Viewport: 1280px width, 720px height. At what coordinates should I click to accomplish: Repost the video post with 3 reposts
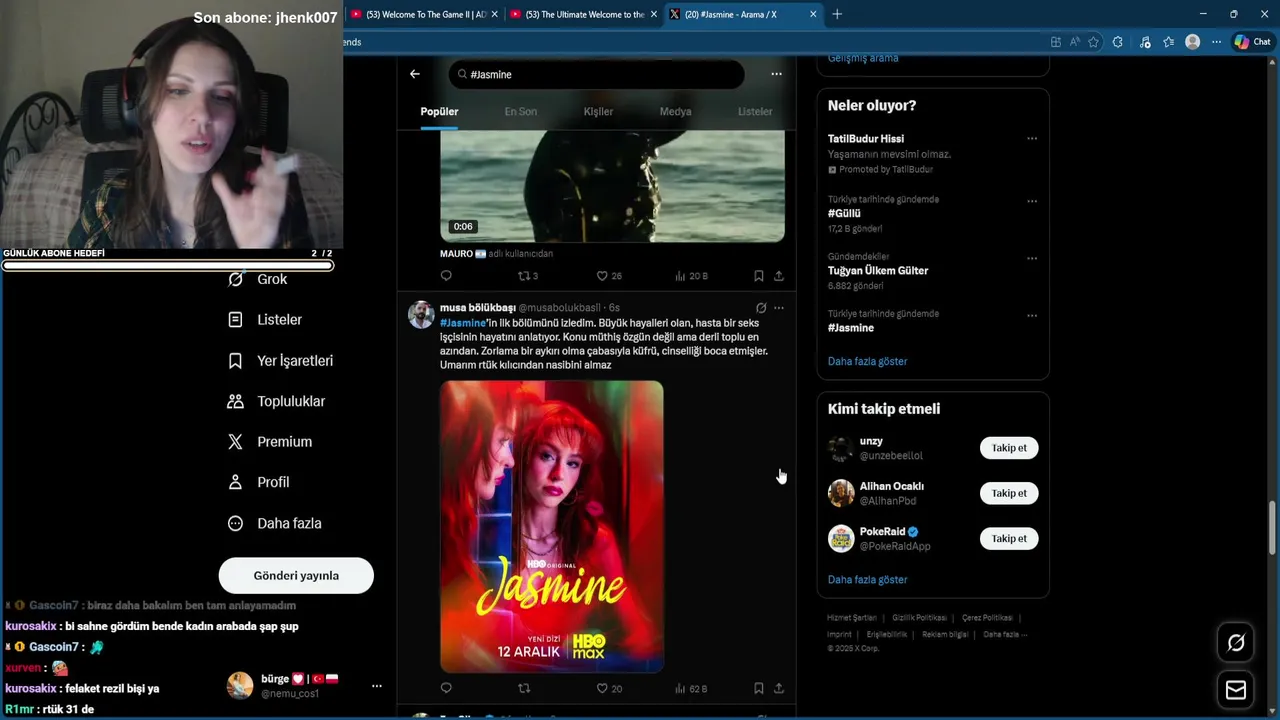click(527, 276)
